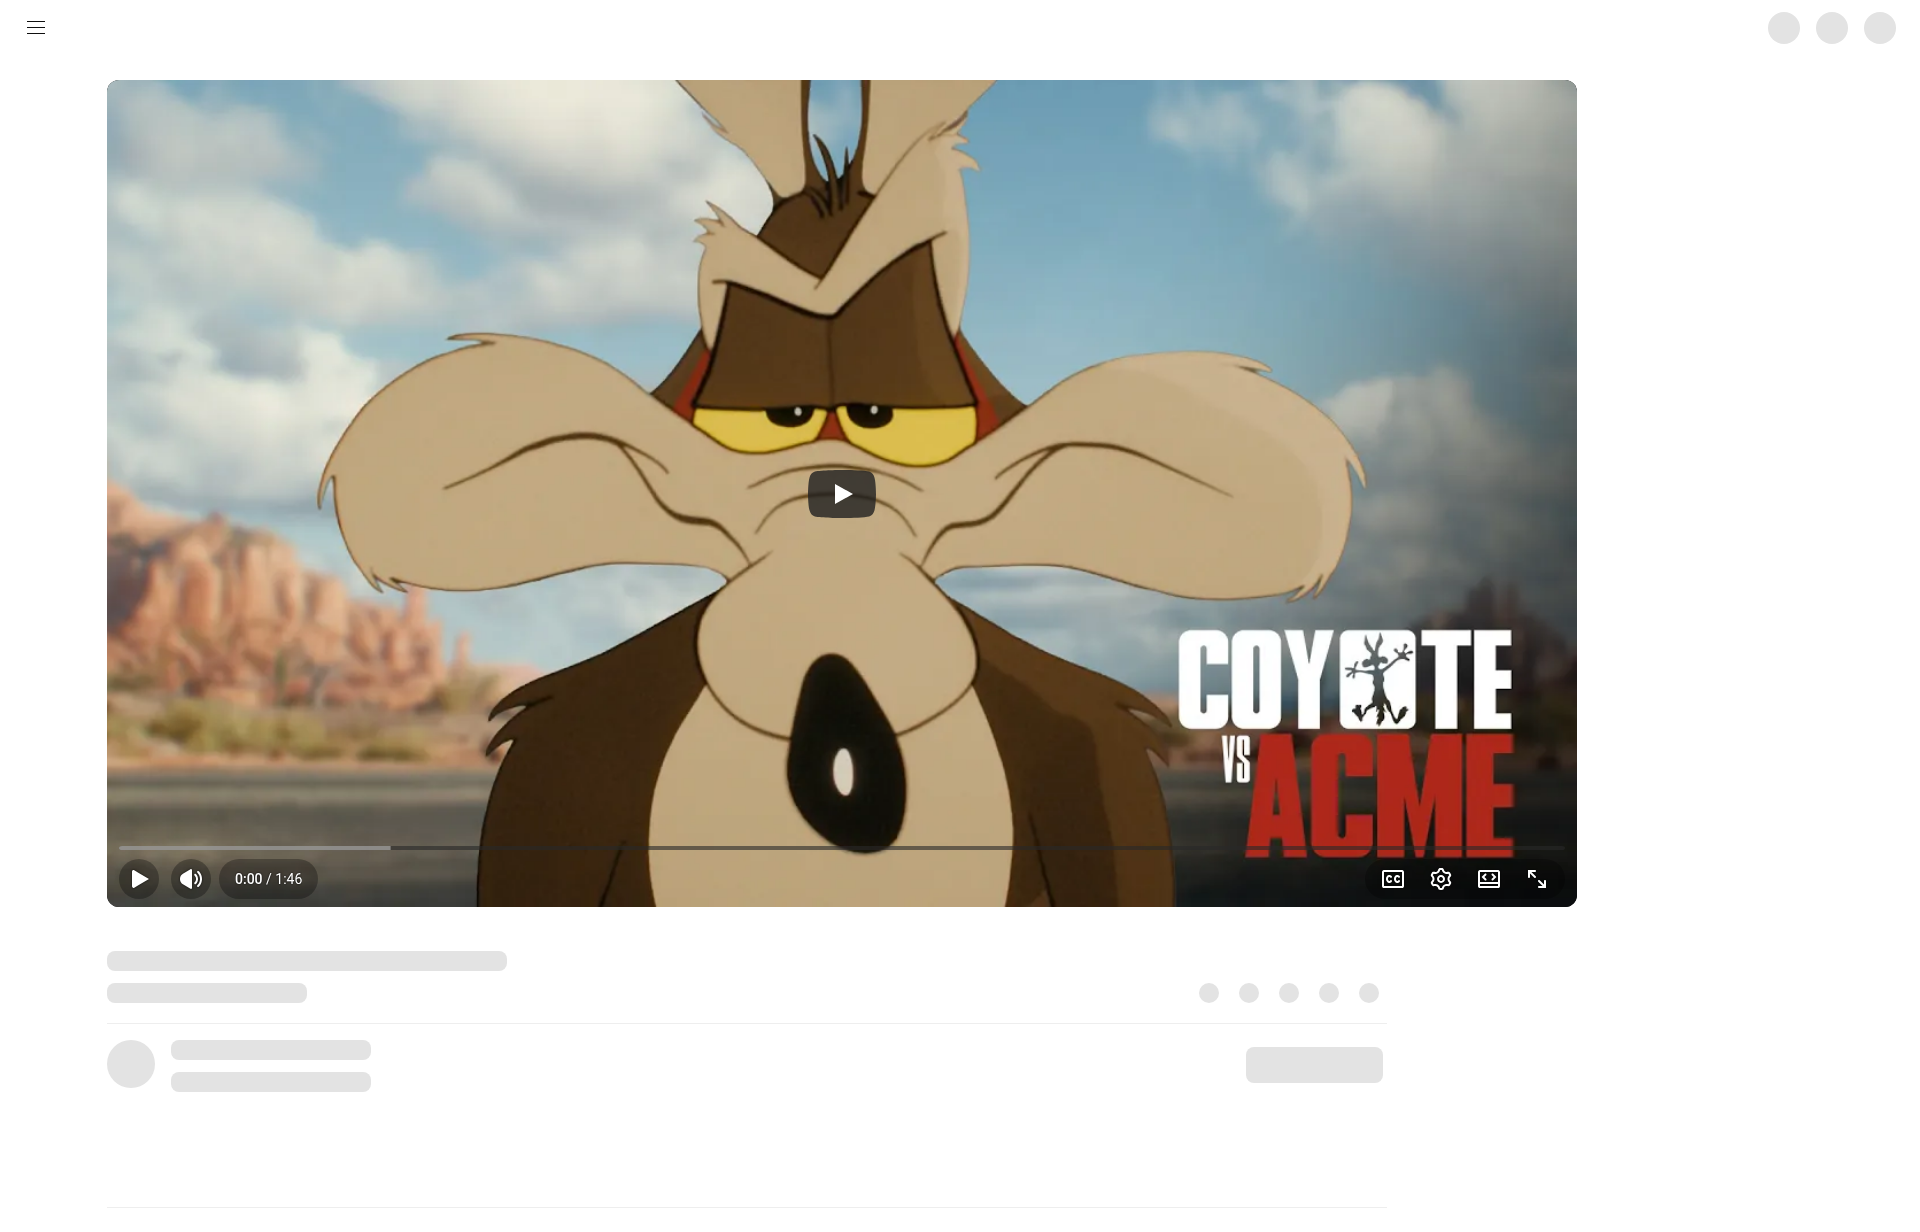Click the middle circular icon at top right
Screen dimensions: 1920x1232
click(1832, 28)
